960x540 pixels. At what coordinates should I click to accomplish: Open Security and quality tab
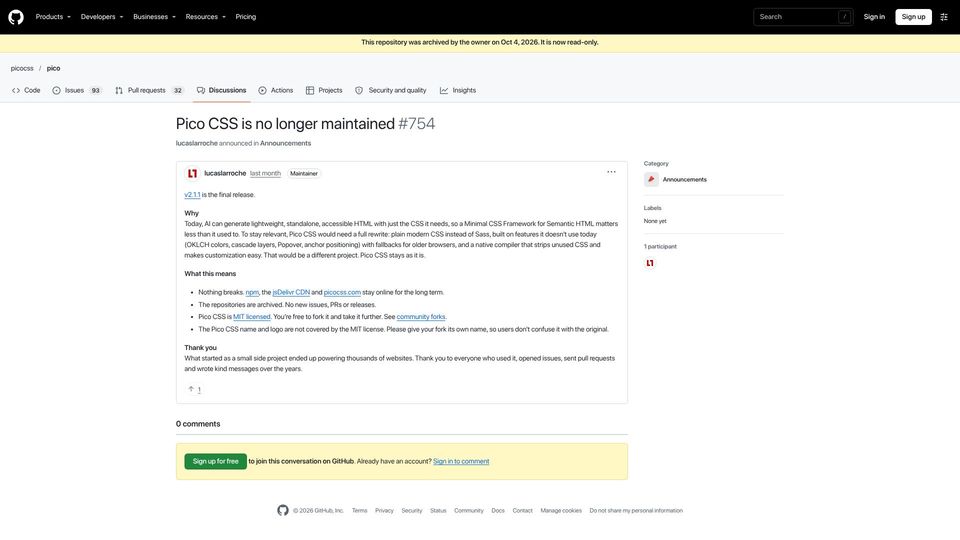pos(391,90)
